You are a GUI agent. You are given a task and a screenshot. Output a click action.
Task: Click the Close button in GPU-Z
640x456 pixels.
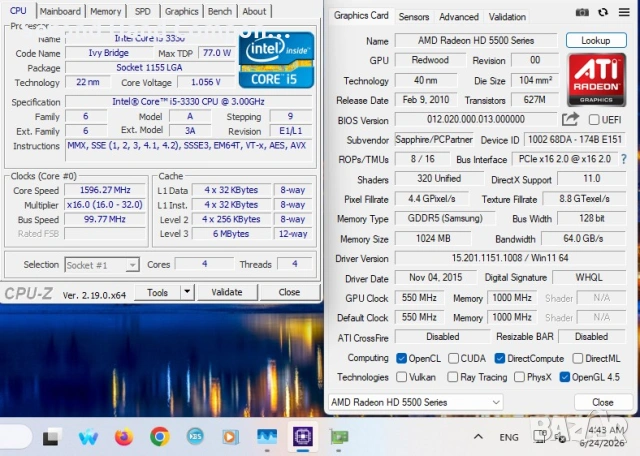[x=602, y=402]
